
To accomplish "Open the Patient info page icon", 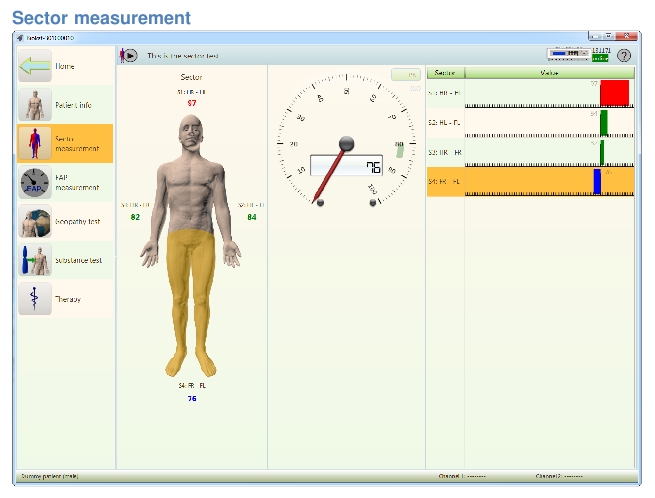I will coord(35,104).
